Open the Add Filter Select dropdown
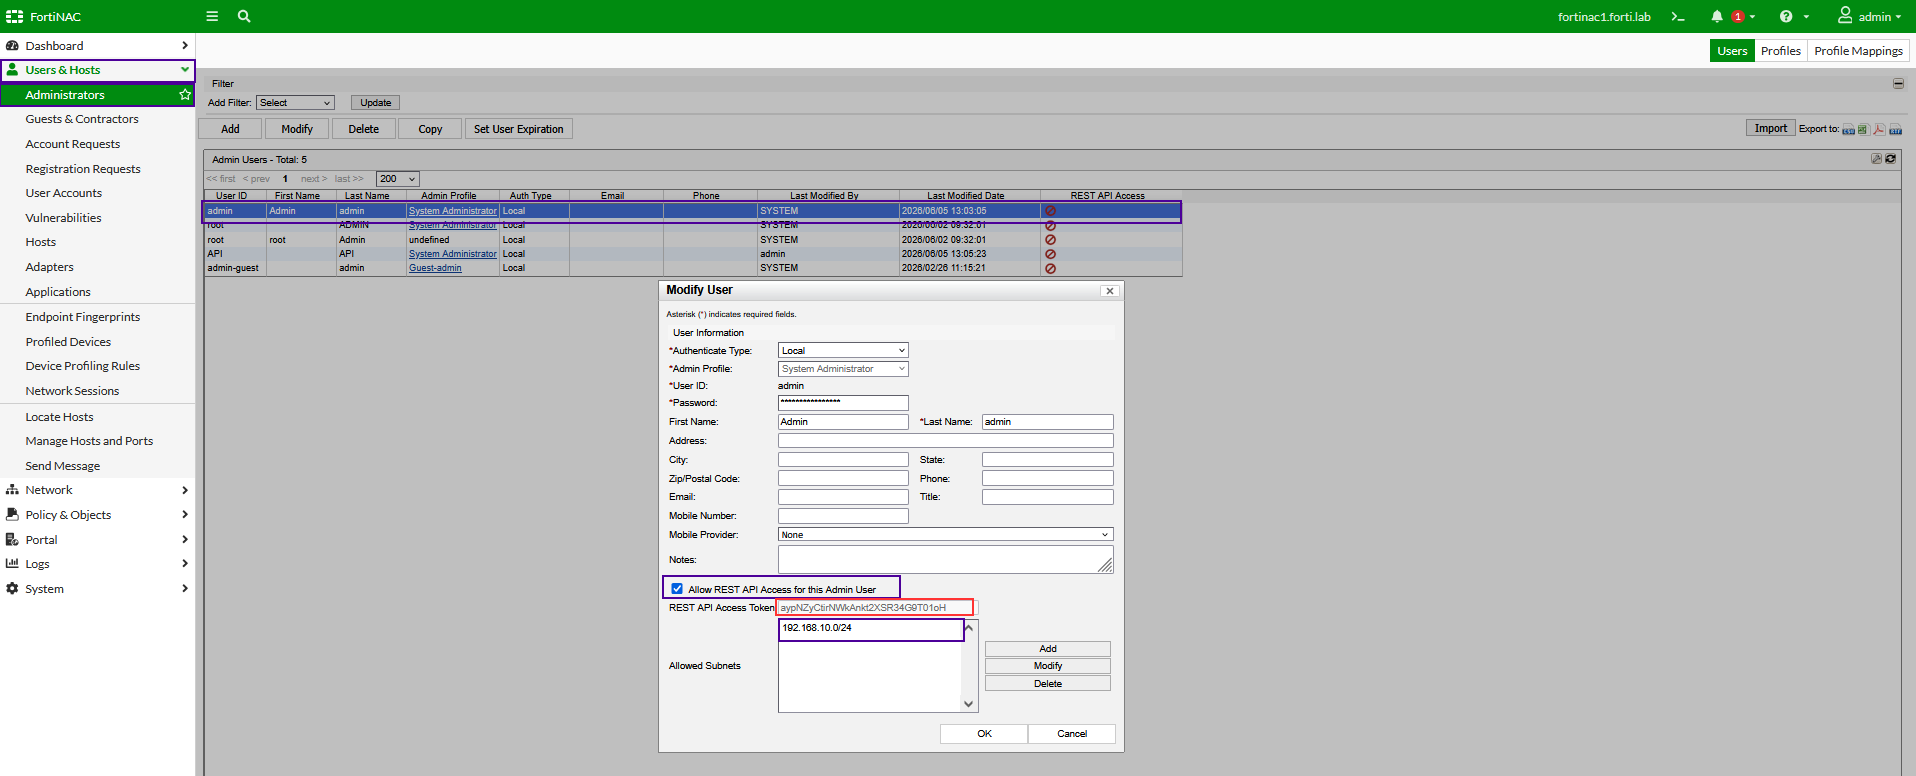 295,103
